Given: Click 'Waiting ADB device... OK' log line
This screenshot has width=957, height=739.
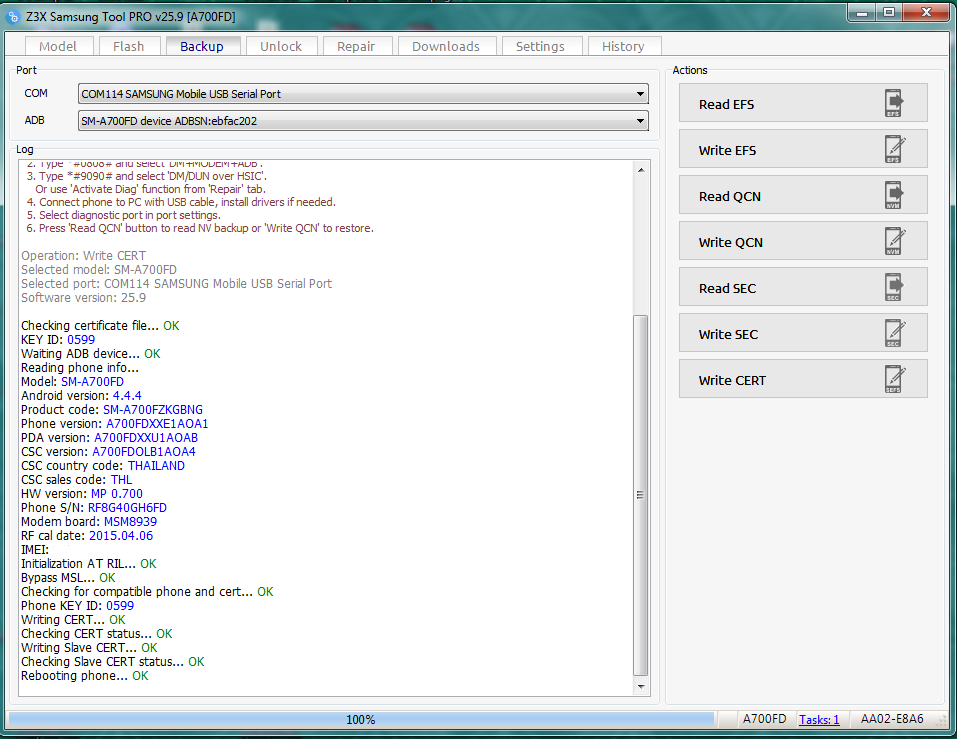Looking at the screenshot, I should [91, 353].
